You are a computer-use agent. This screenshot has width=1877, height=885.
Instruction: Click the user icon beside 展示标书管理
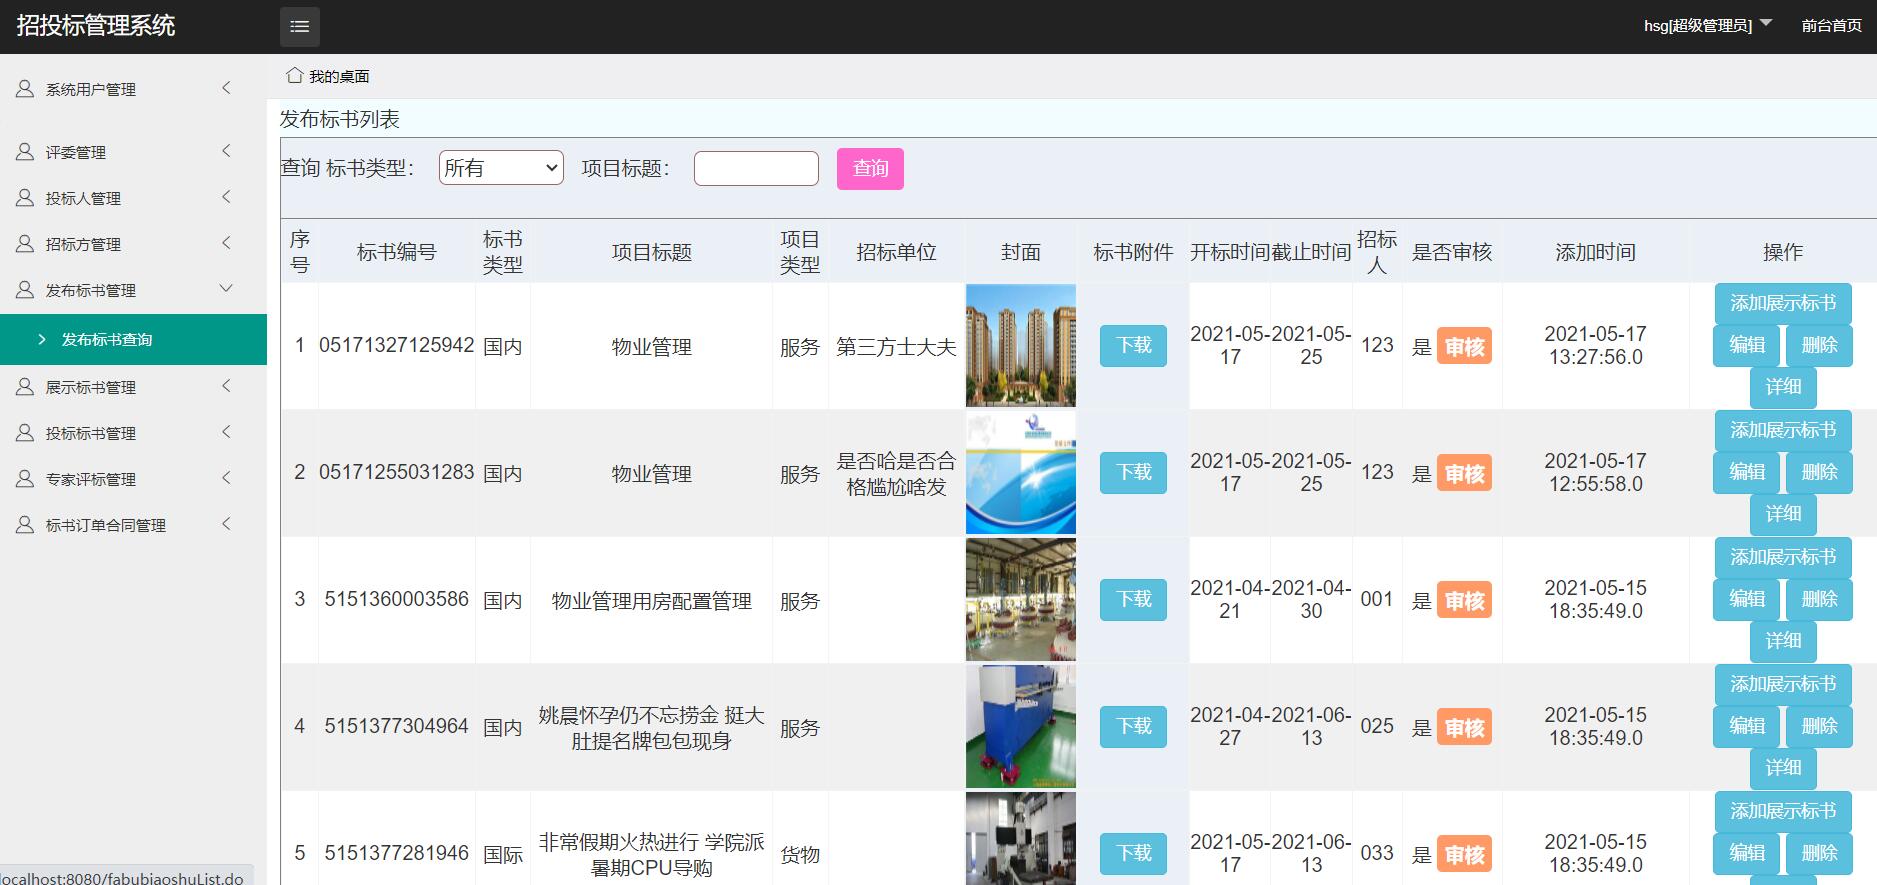[25, 387]
